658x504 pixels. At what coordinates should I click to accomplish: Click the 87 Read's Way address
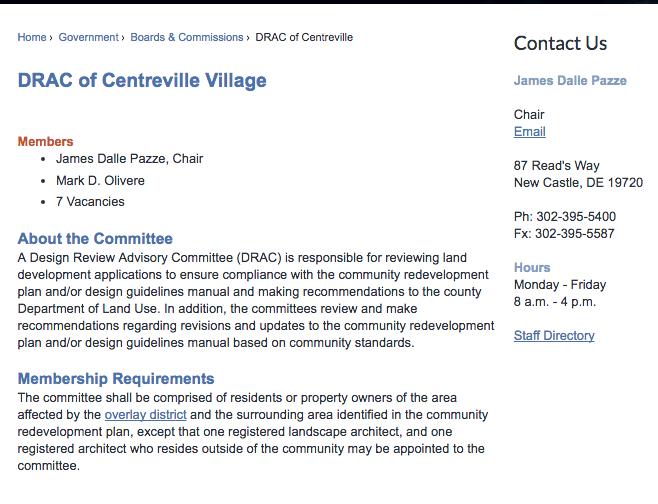[x=556, y=166]
